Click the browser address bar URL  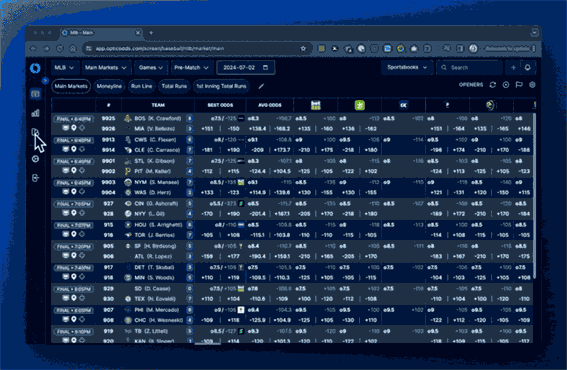160,48
